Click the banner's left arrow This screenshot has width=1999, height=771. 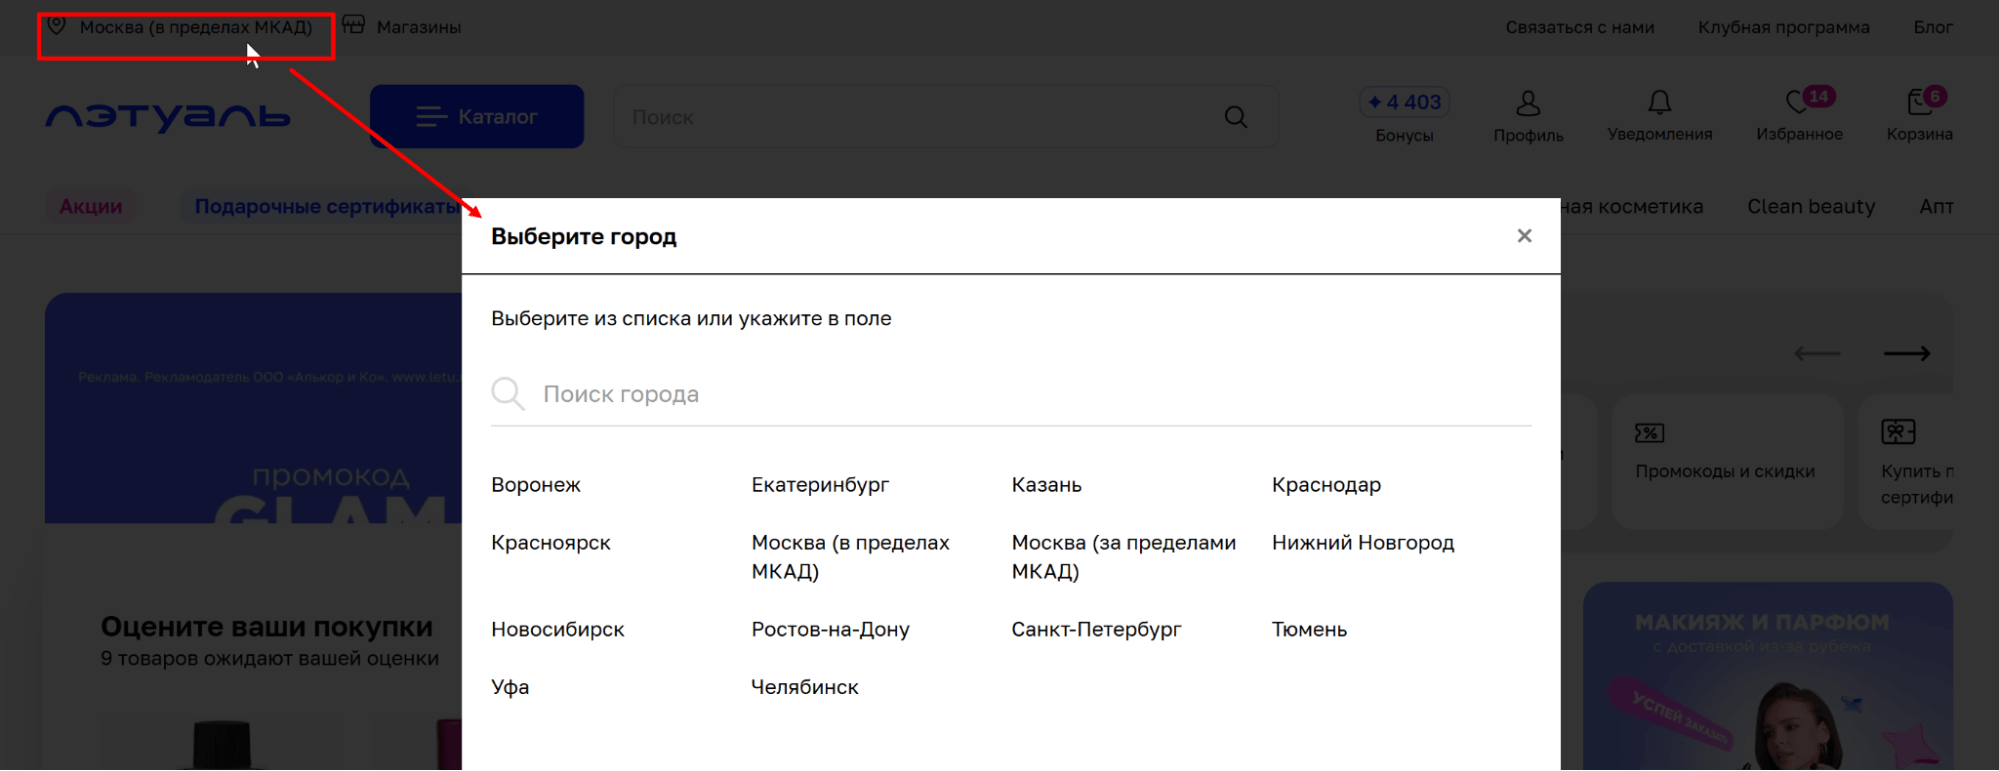pyautogui.click(x=1817, y=353)
